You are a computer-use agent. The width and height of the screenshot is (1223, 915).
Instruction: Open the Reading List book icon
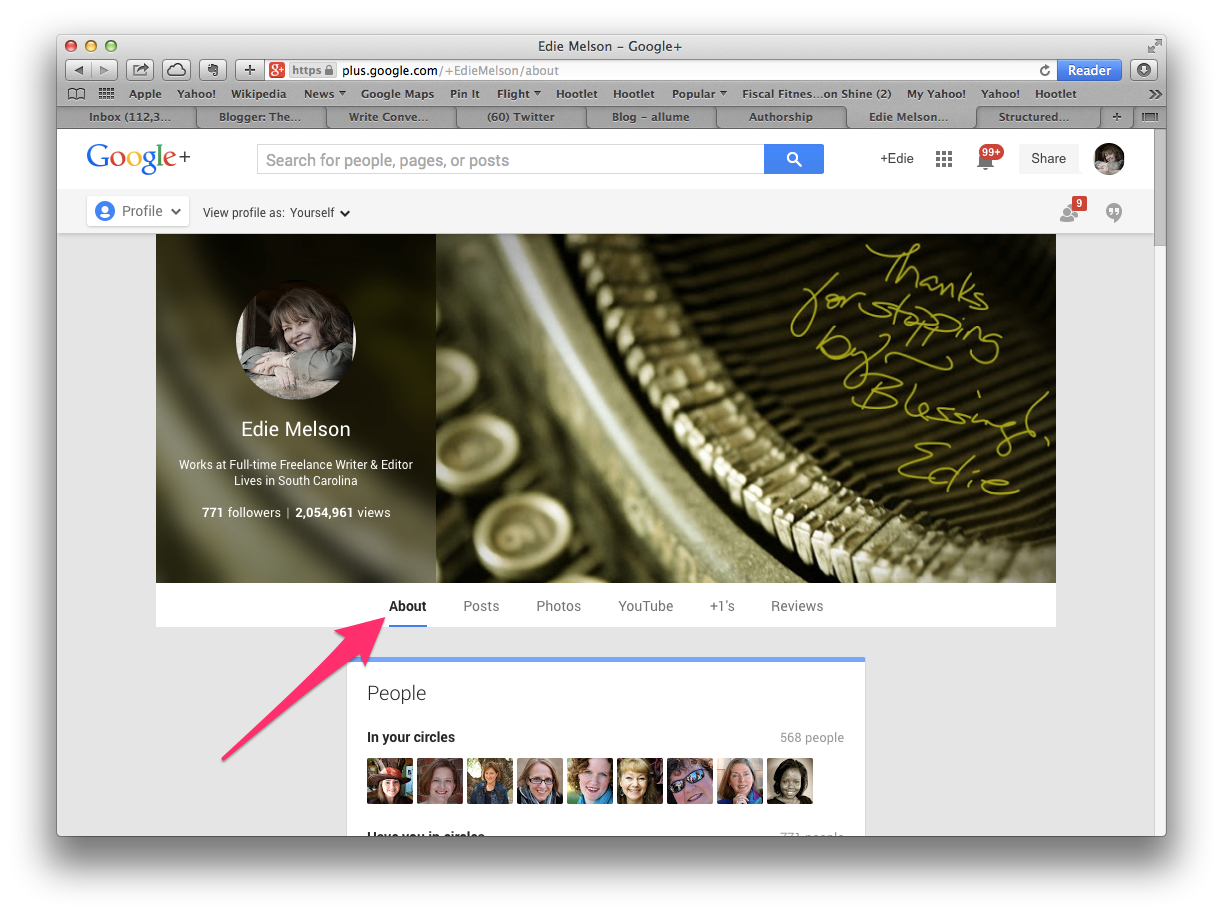(76, 93)
